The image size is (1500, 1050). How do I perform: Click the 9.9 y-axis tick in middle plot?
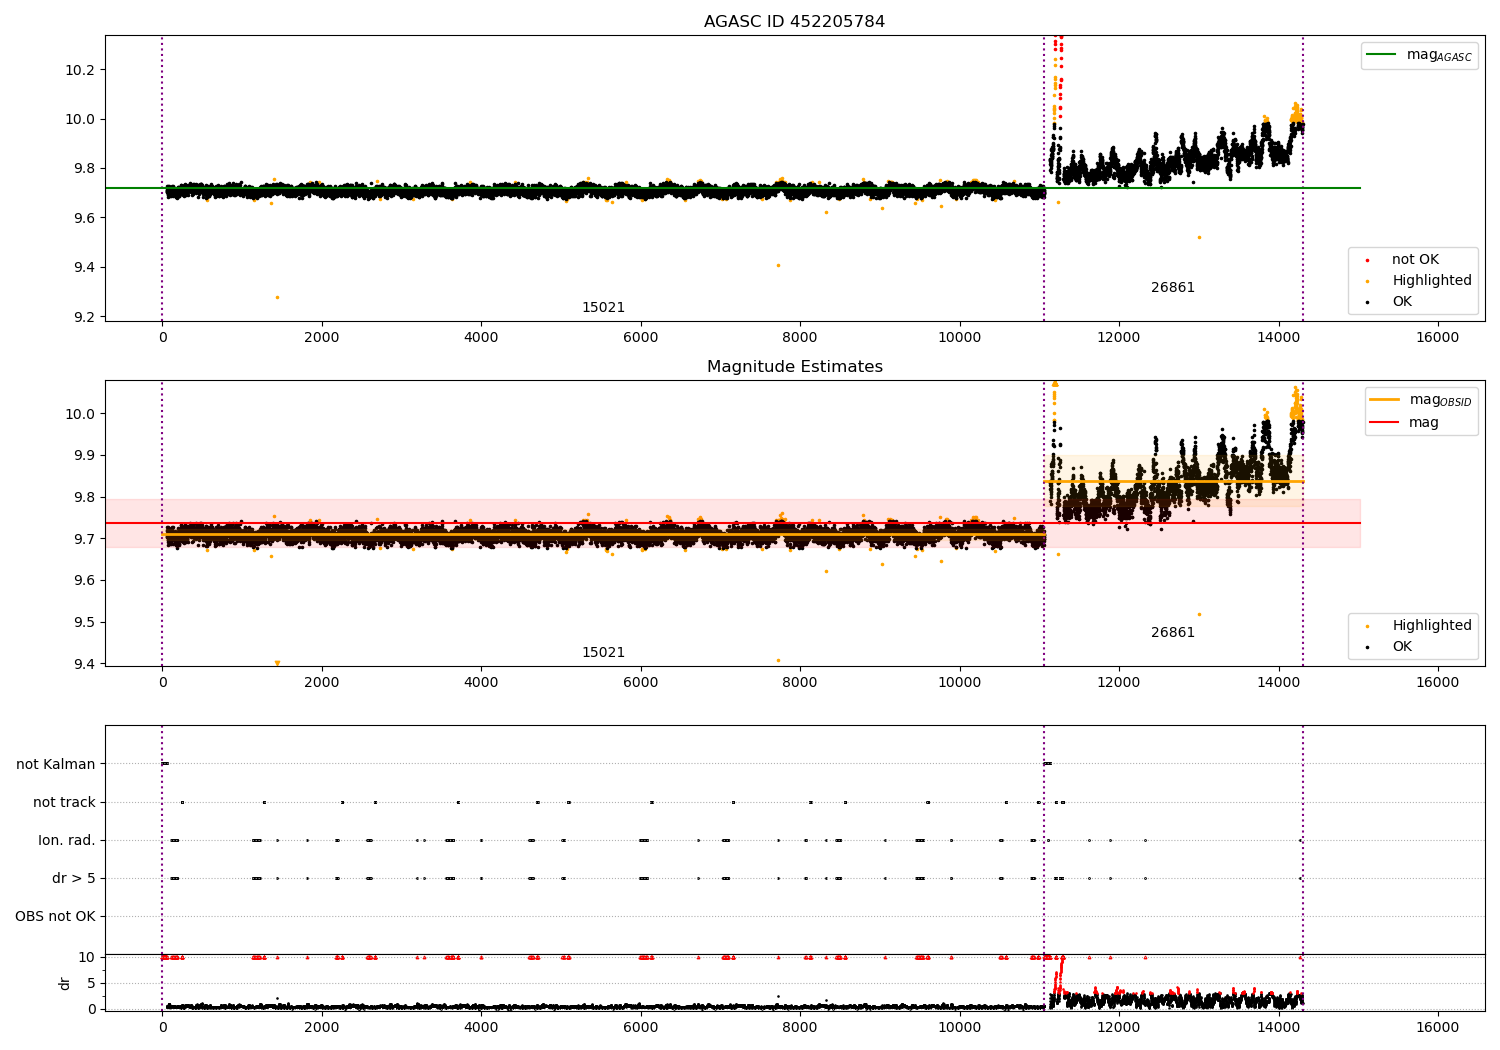(x=84, y=456)
